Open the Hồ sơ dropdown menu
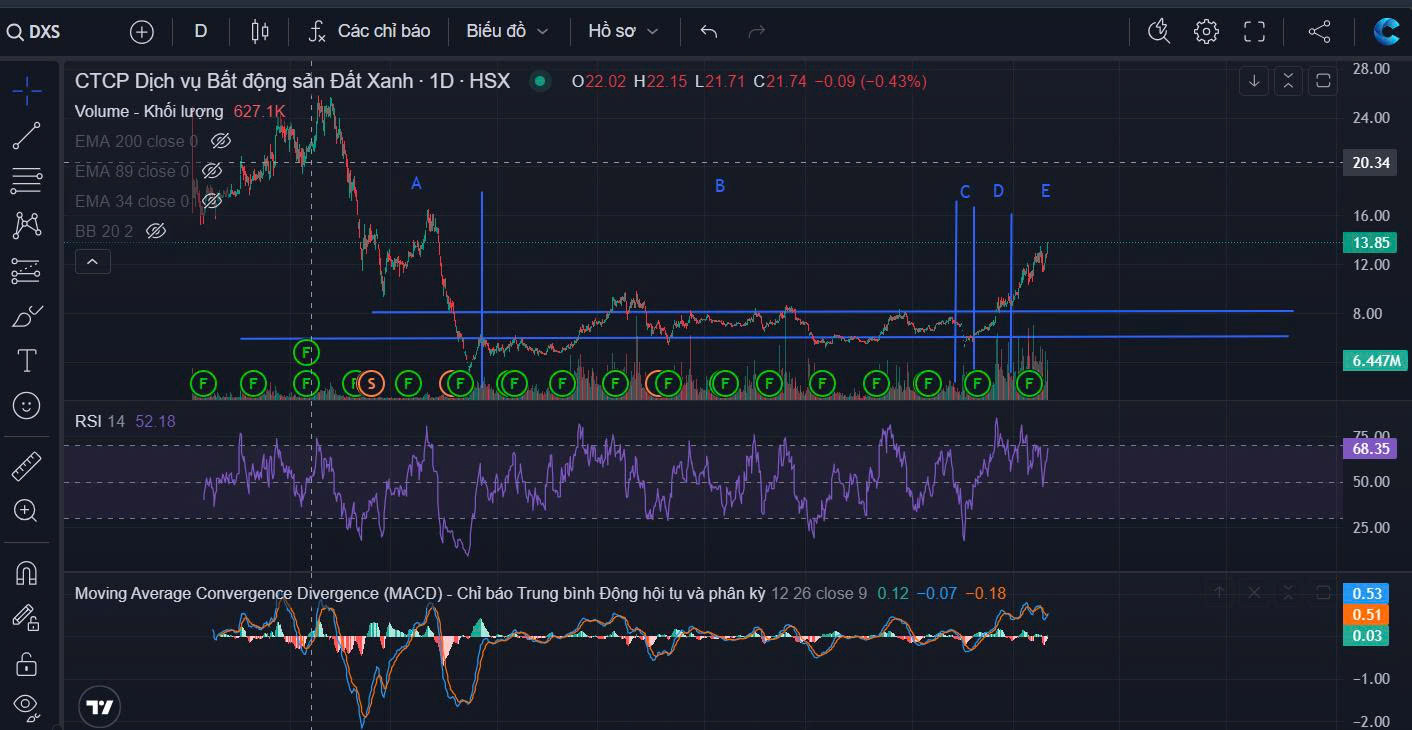1412x730 pixels. pos(623,31)
